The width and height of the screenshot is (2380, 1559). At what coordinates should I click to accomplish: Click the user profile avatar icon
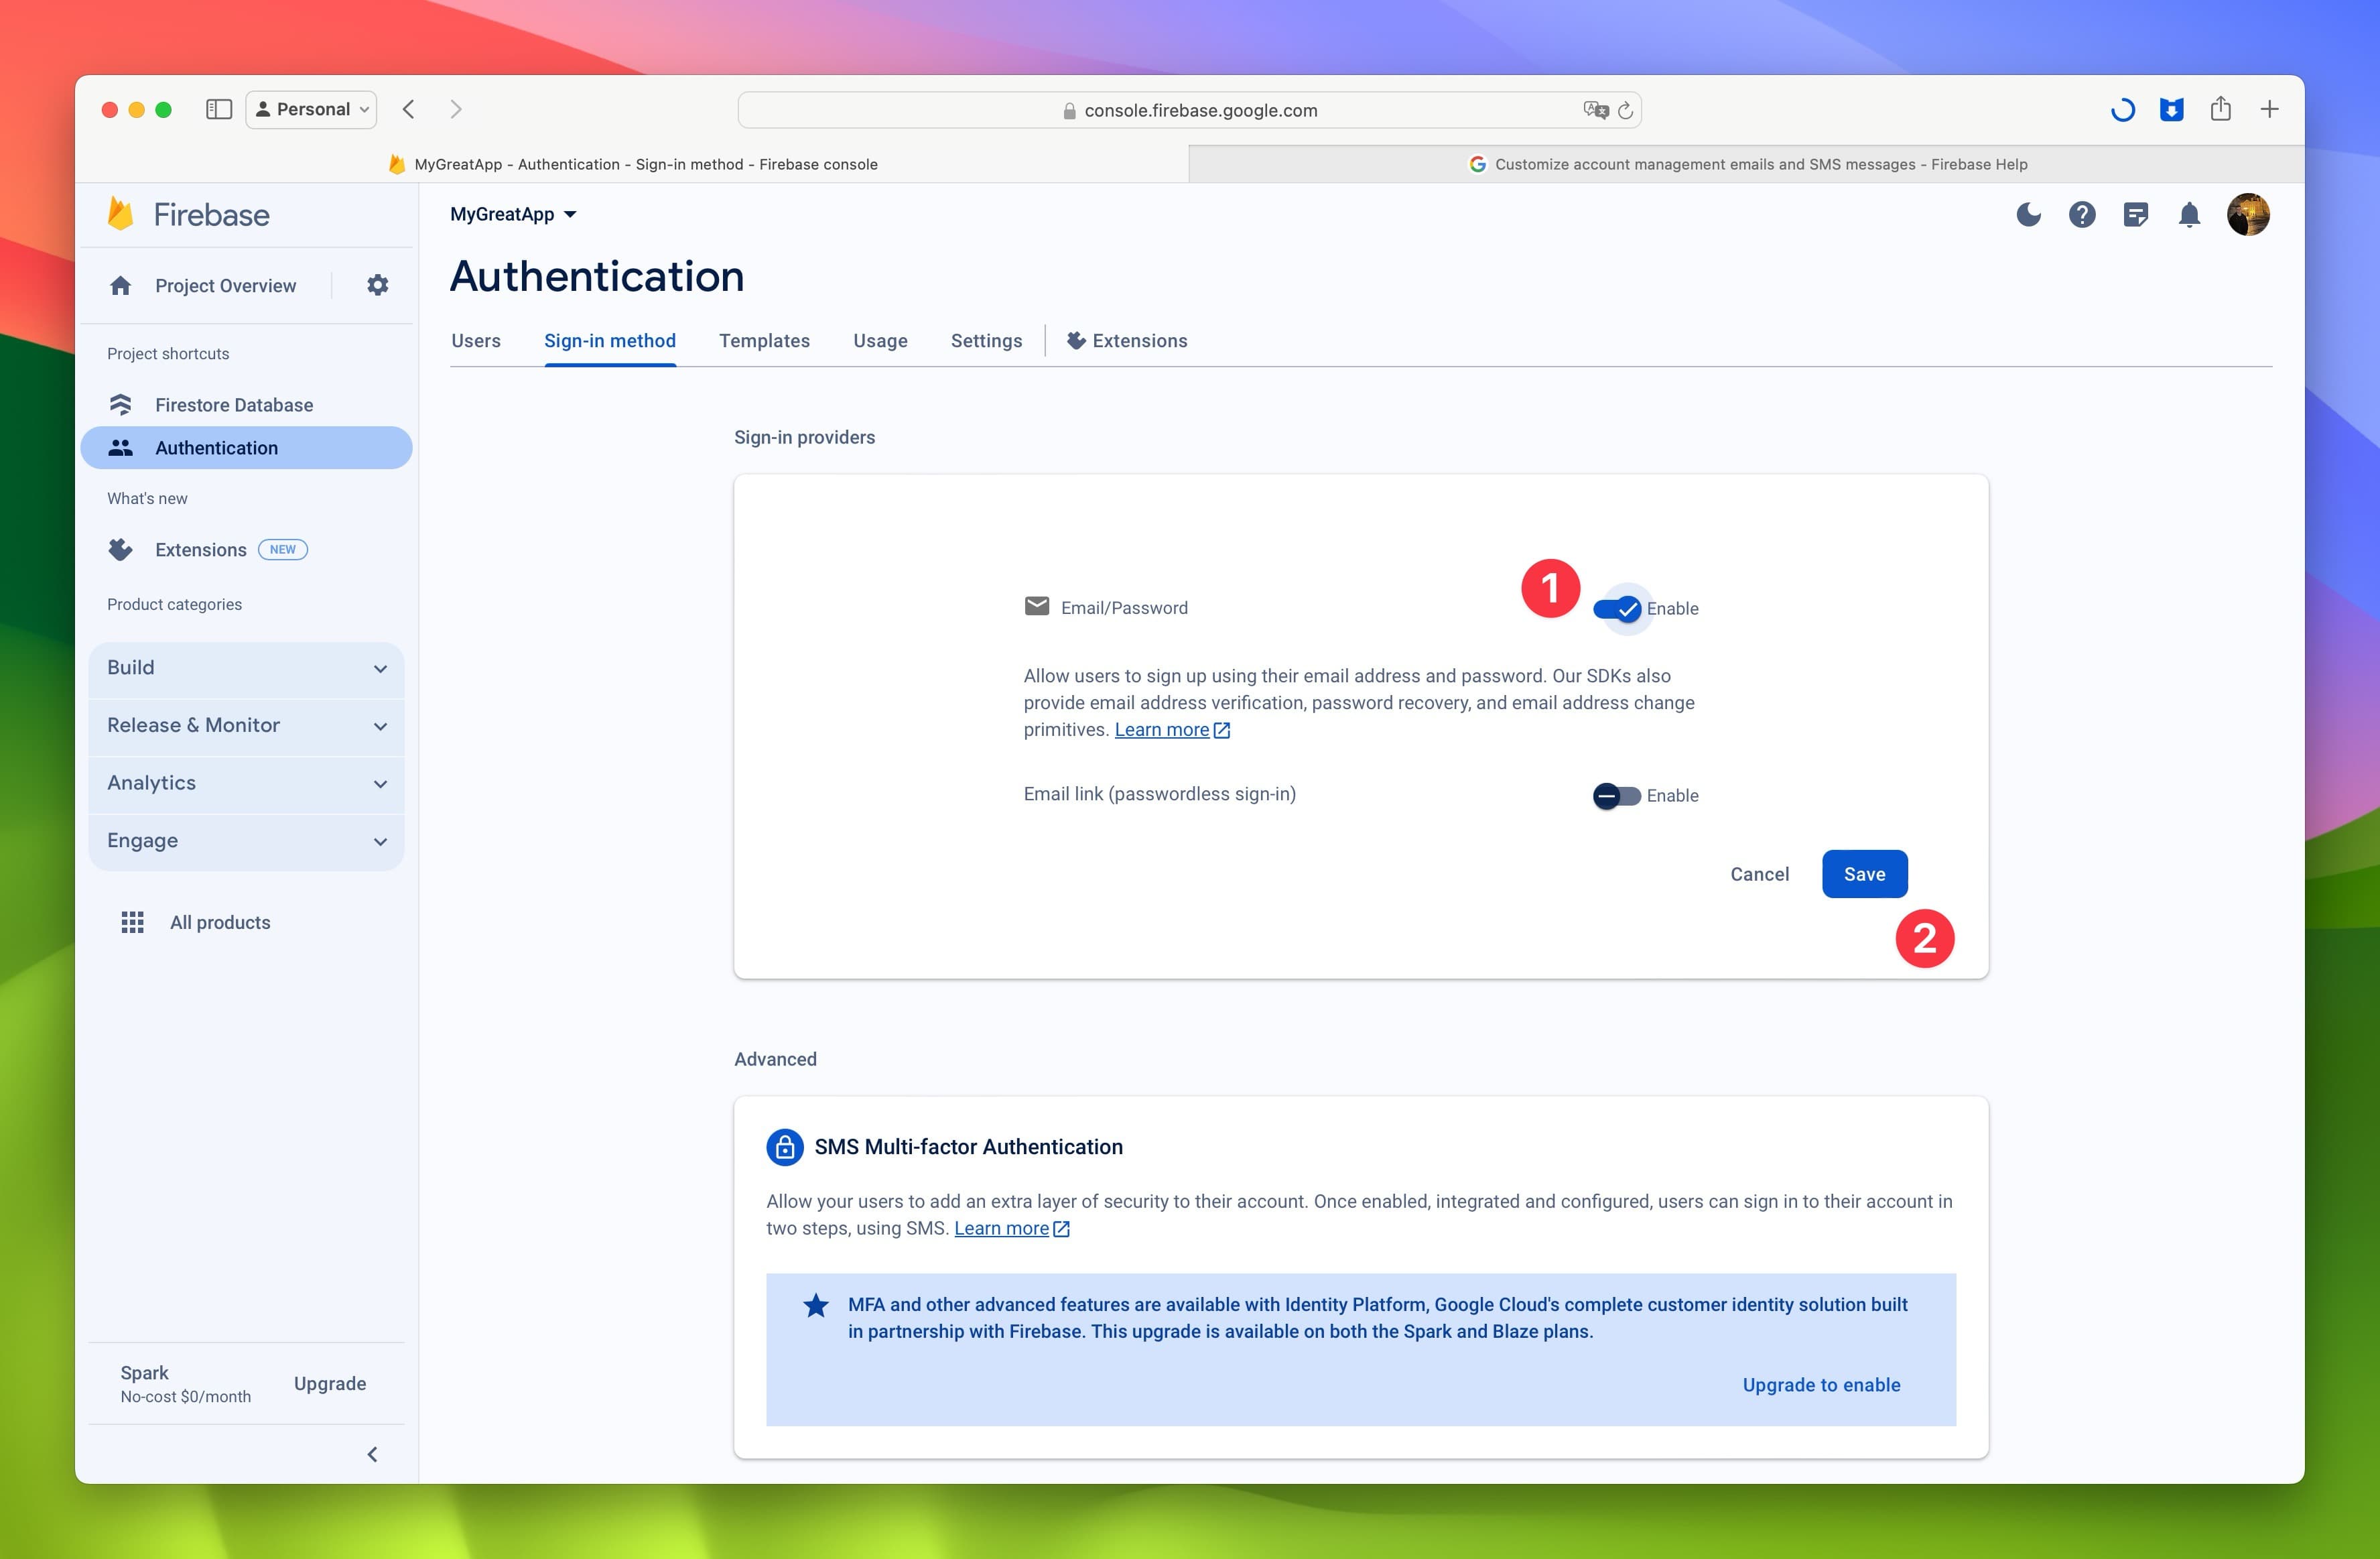[x=2249, y=214]
